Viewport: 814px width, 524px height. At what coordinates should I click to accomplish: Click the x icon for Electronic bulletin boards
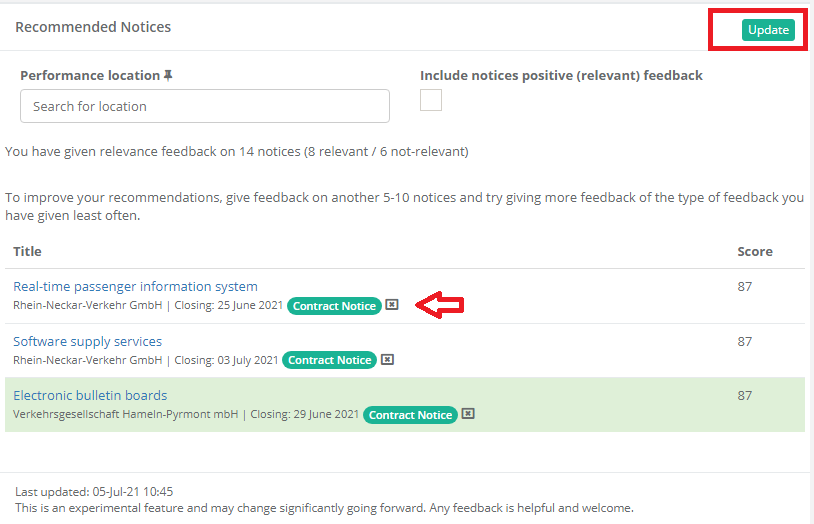[468, 414]
